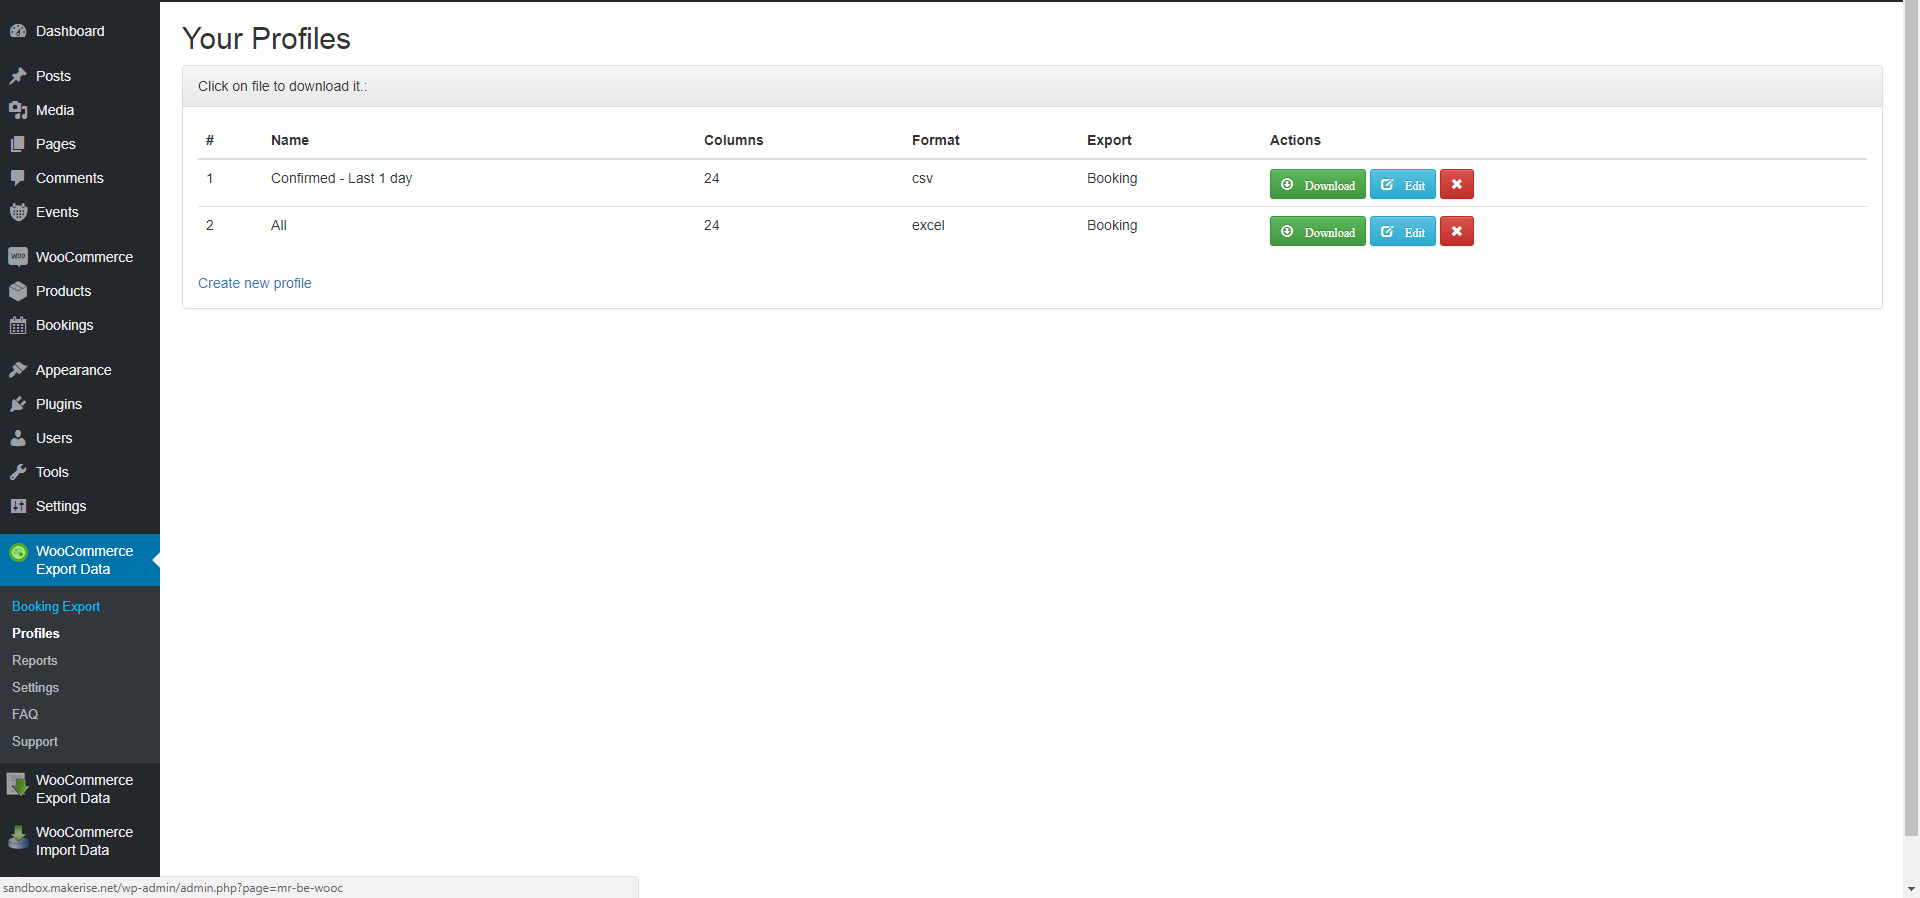Open the Booking Export submenu item
The height and width of the screenshot is (898, 1920).
(x=56, y=606)
